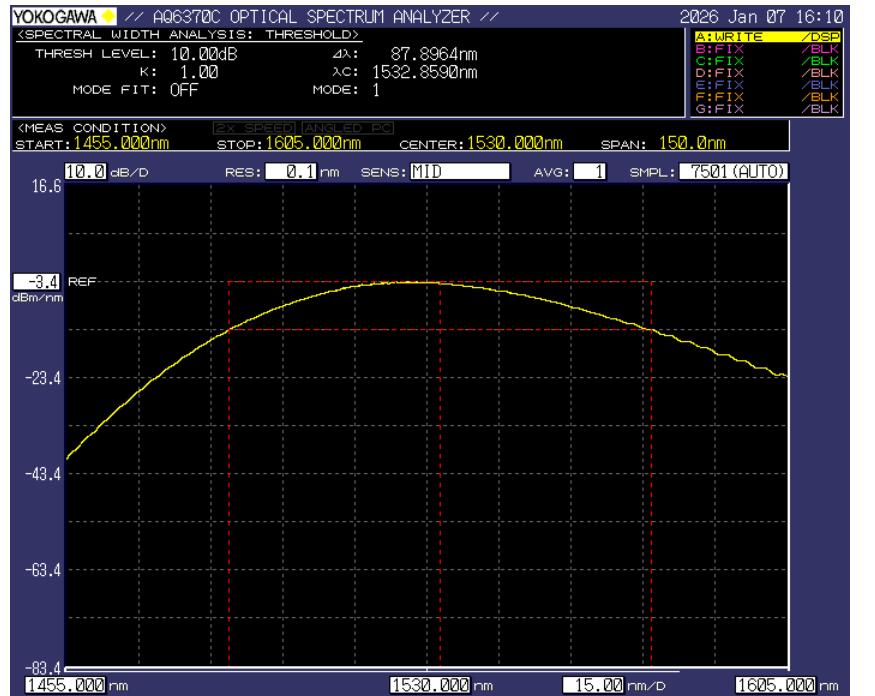The width and height of the screenshot is (875, 696).
Task: Click the 1605.000 nm stop axis field
Action: (x=776, y=685)
